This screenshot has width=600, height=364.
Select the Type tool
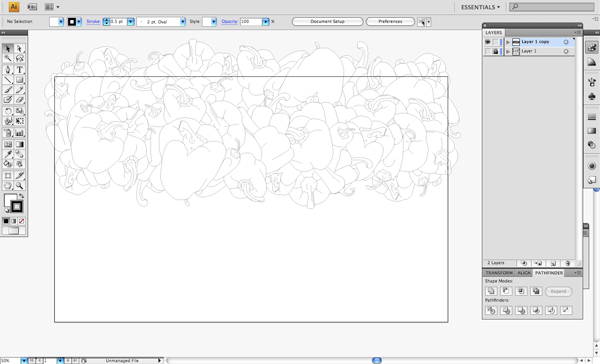[x=20, y=70]
